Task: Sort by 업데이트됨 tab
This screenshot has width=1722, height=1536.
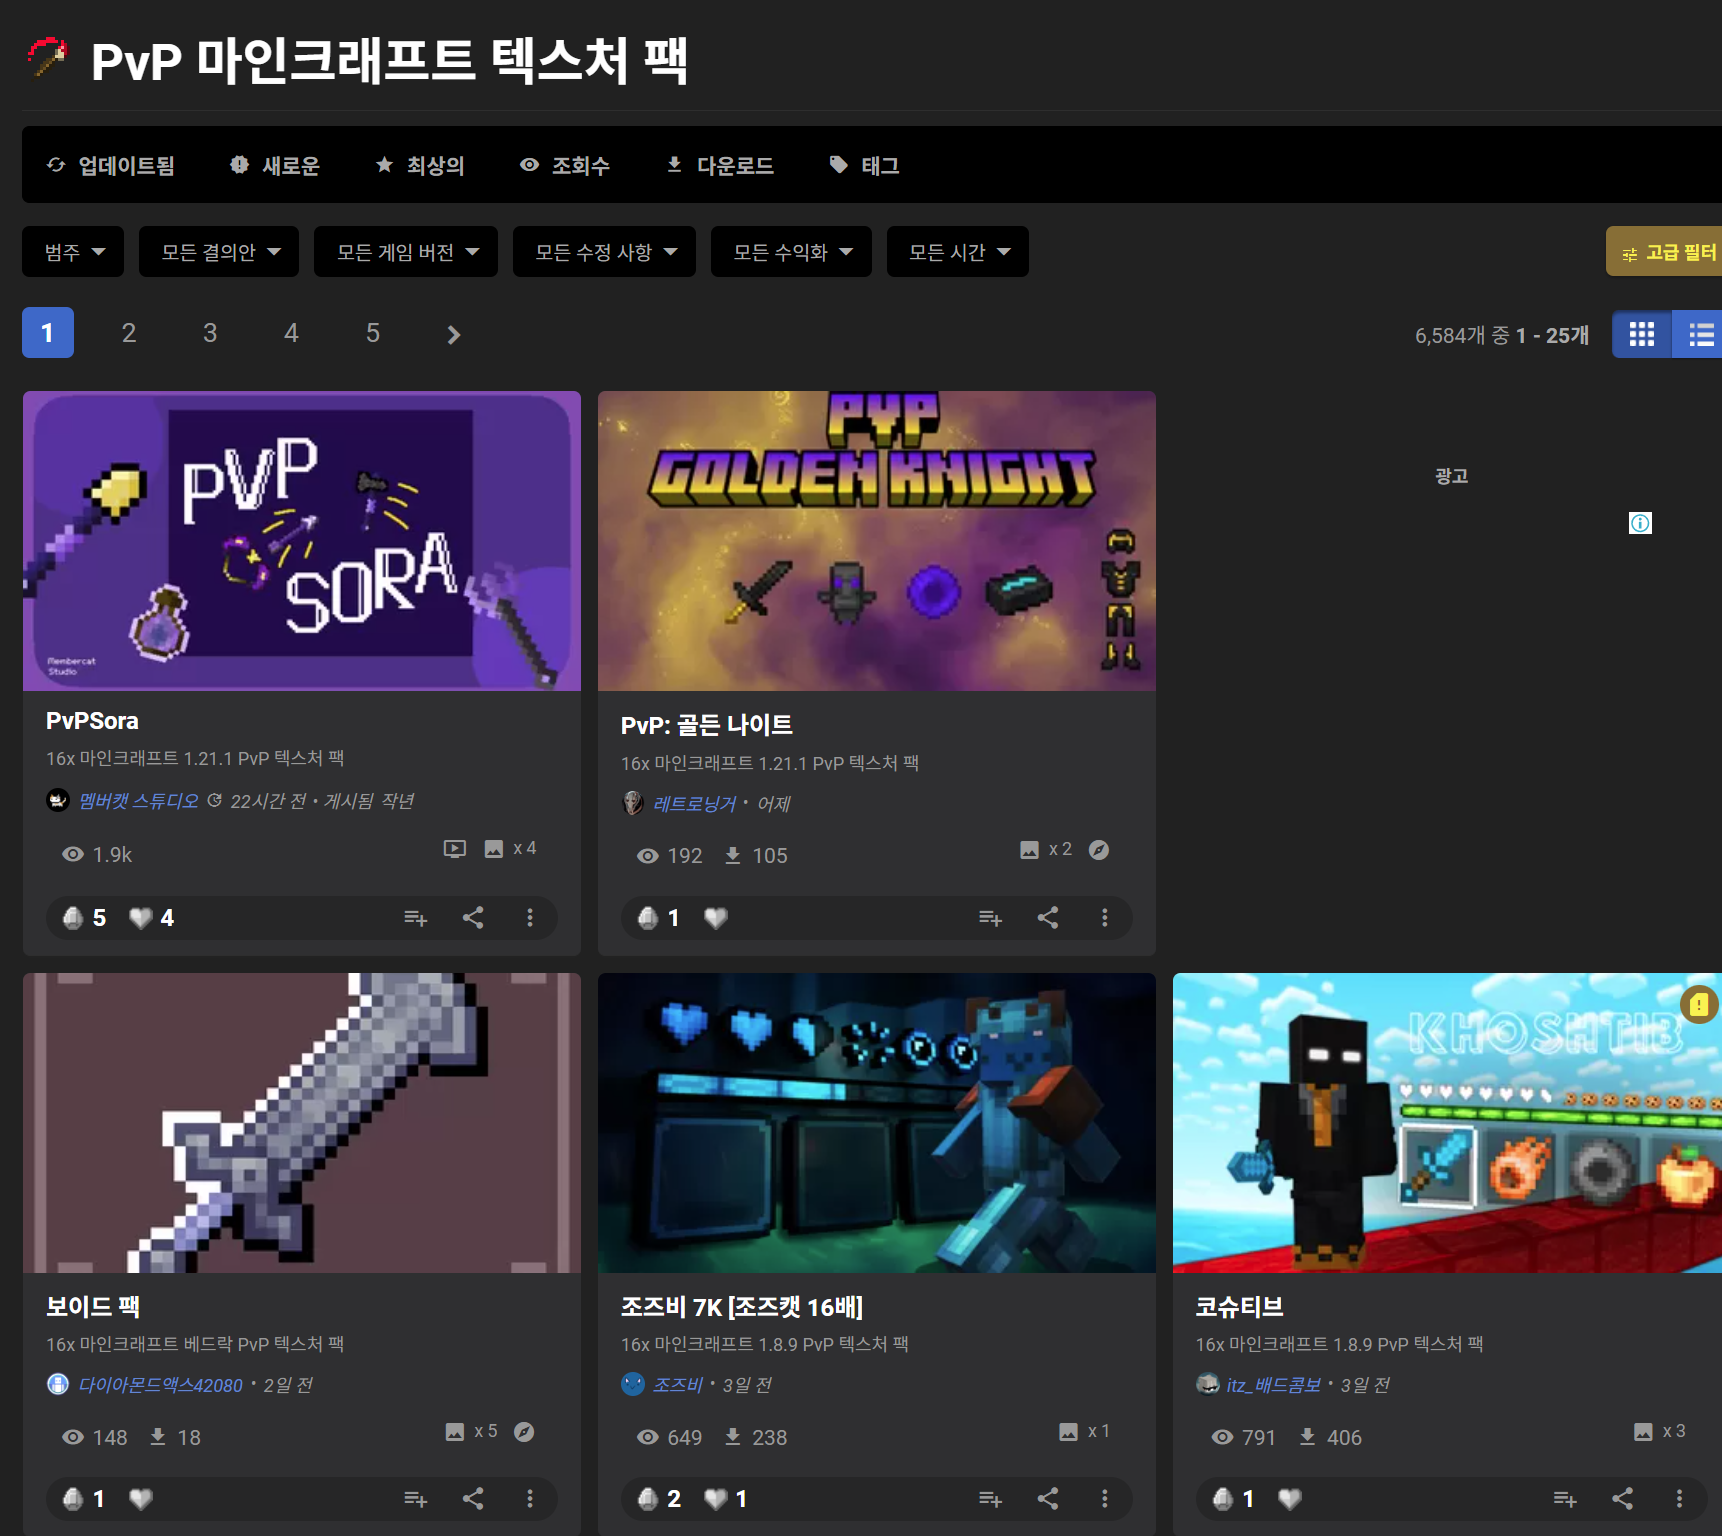Action: point(111,166)
